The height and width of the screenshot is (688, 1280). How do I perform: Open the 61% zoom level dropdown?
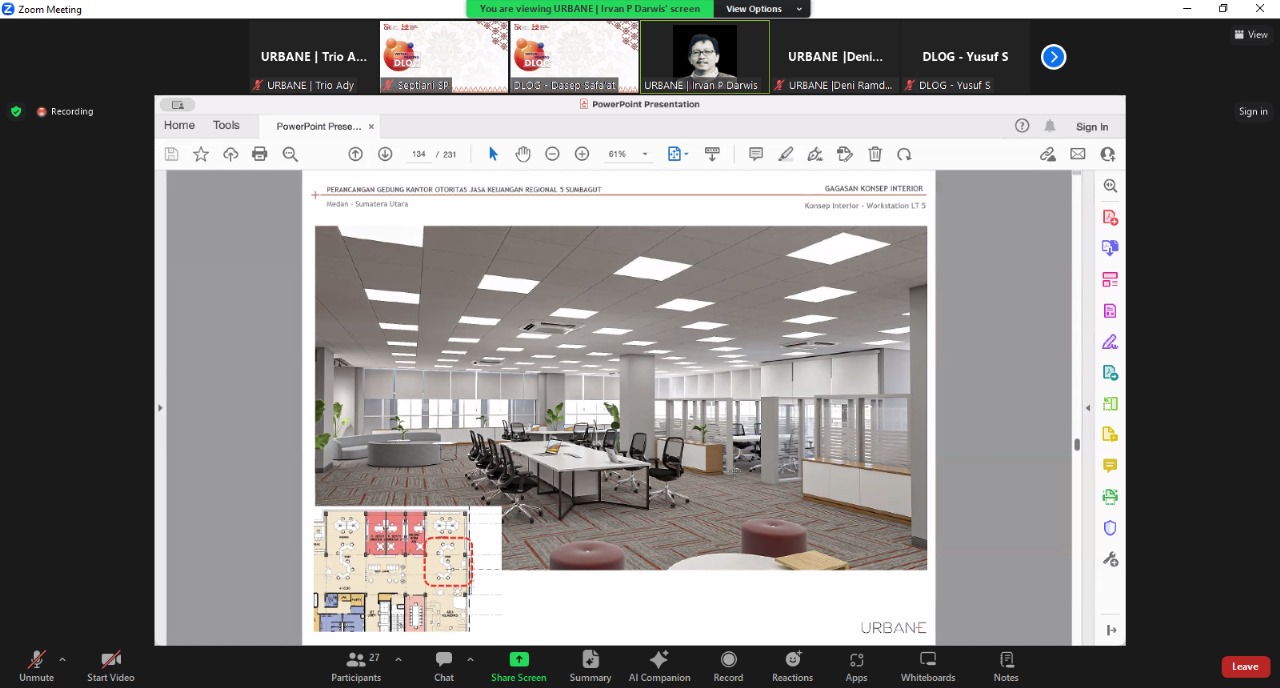pyautogui.click(x=645, y=154)
